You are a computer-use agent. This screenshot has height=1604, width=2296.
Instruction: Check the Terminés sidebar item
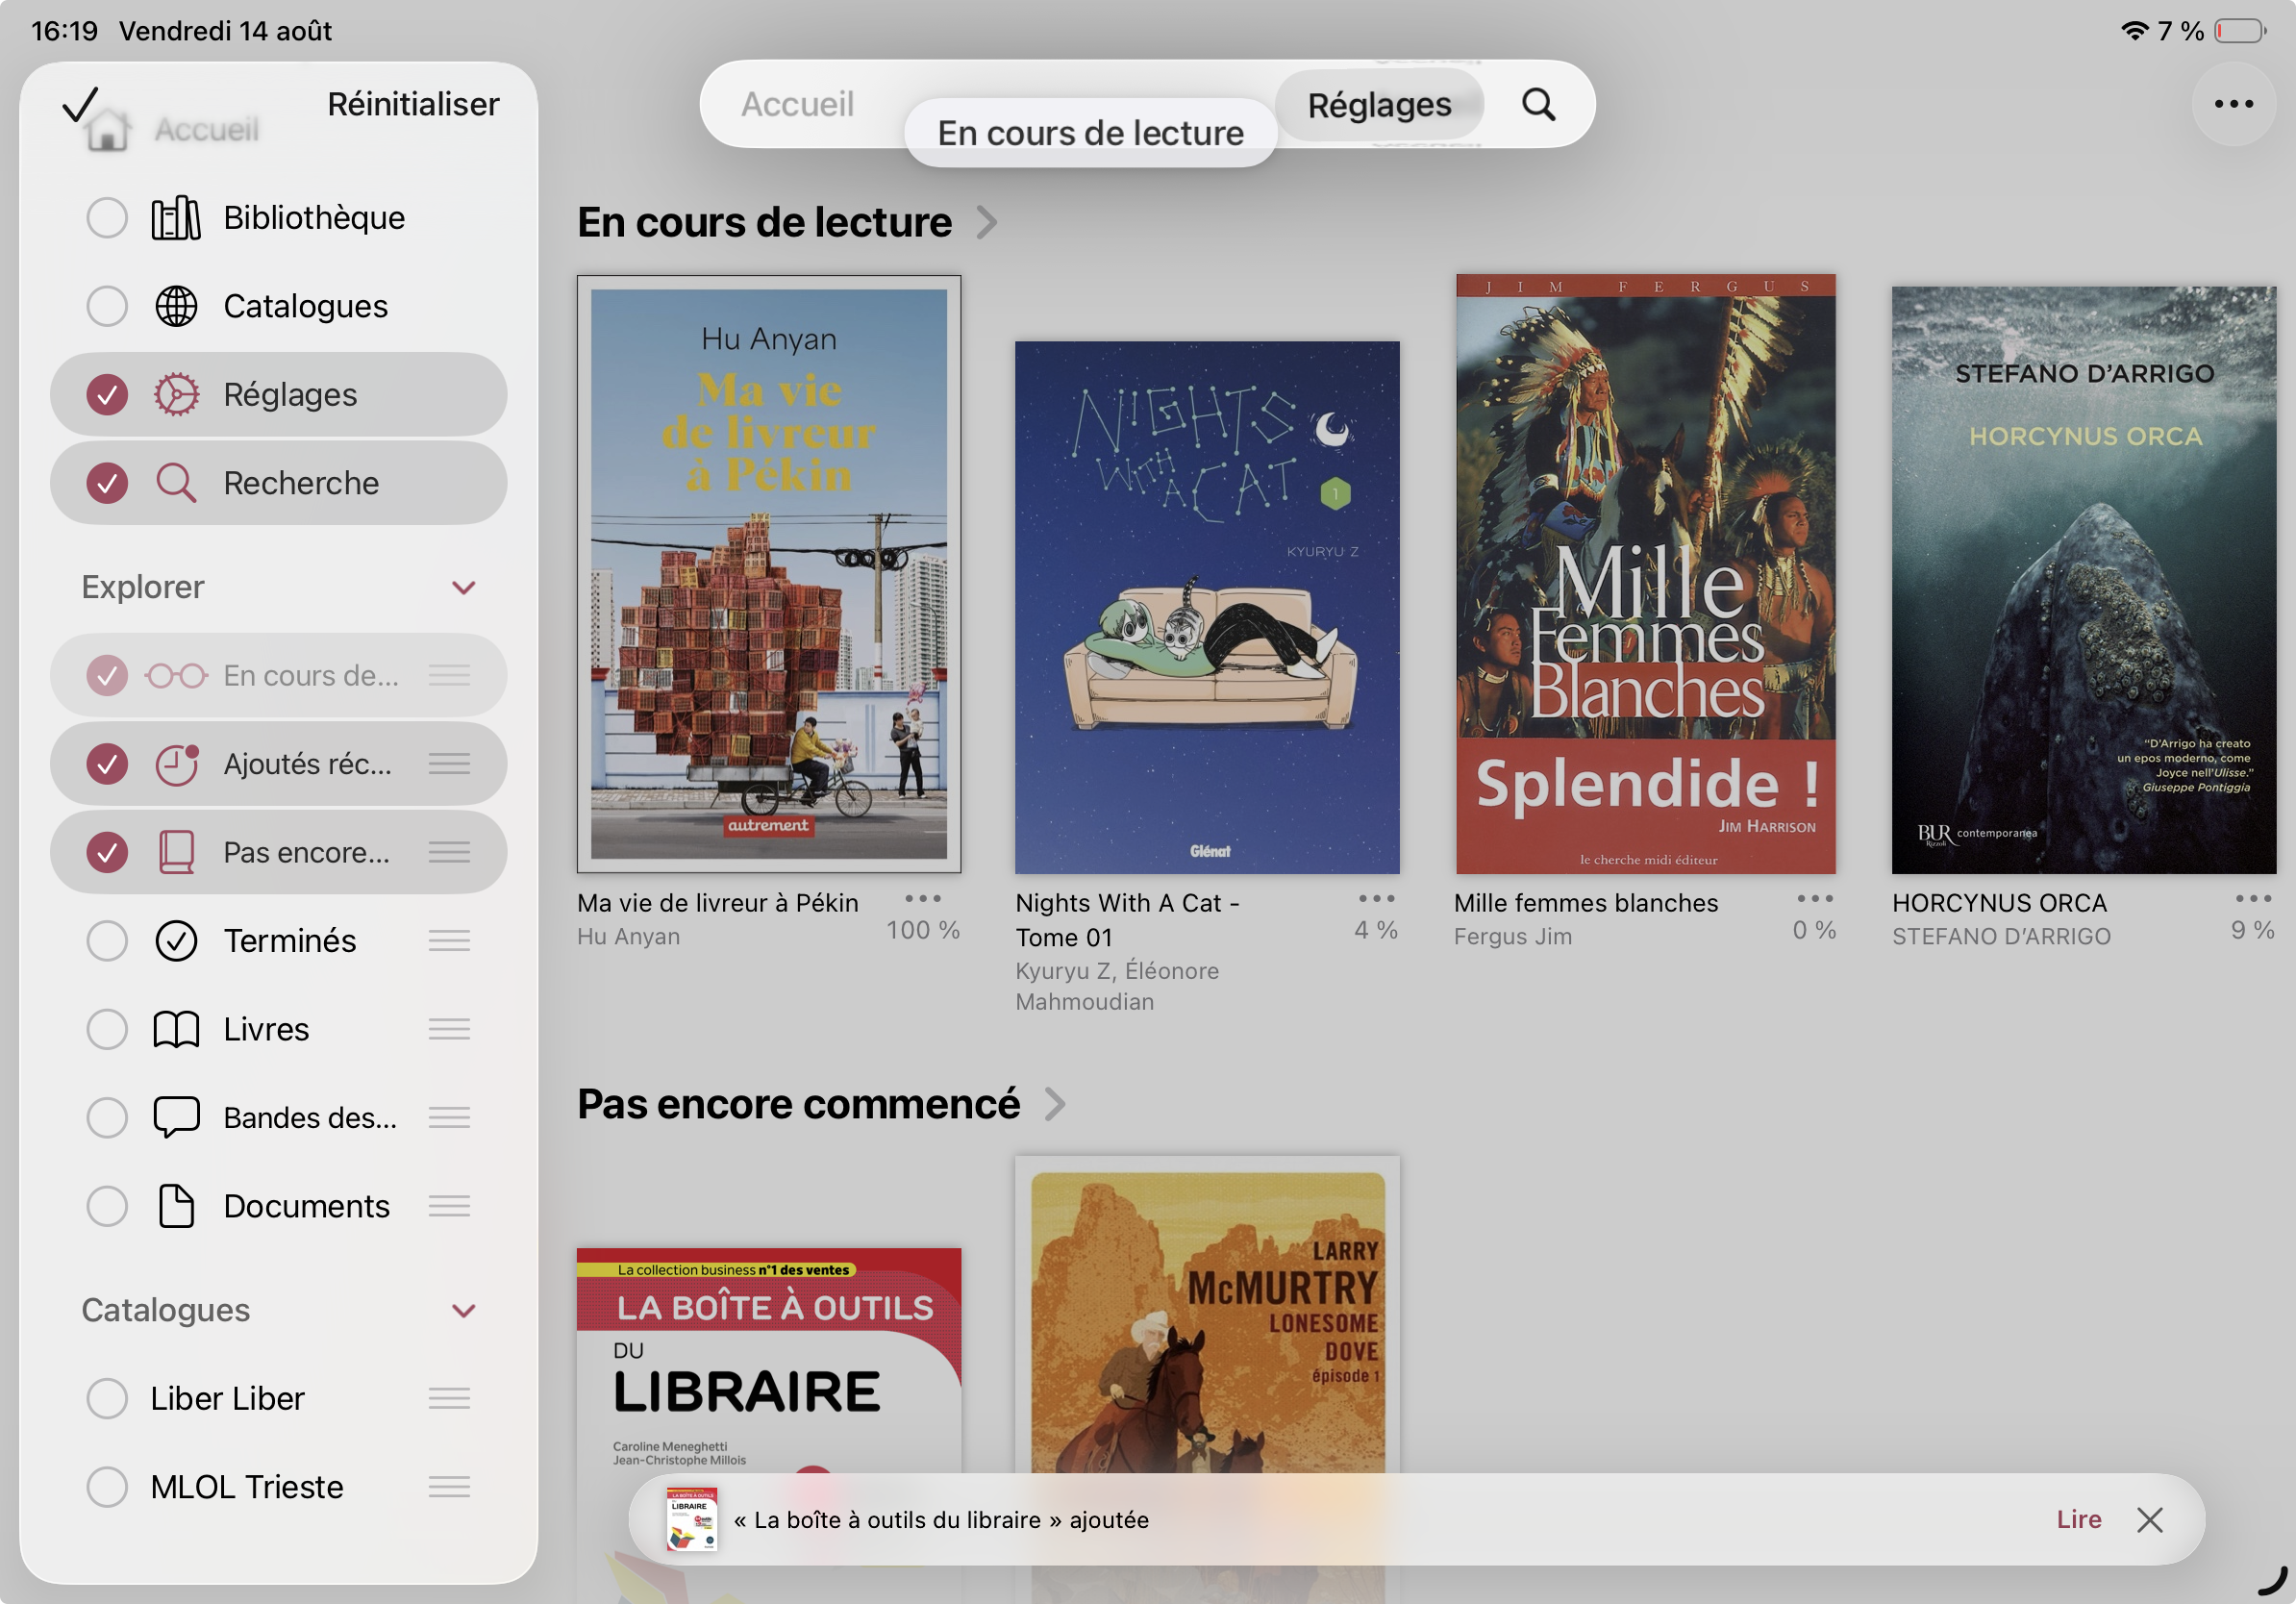[x=107, y=941]
